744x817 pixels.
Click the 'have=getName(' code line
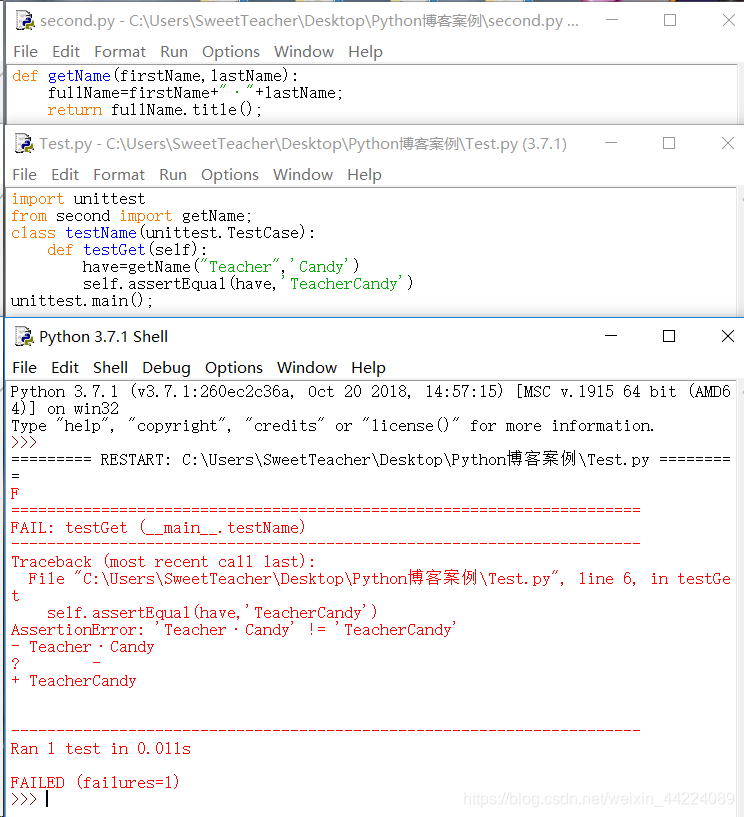coord(221,267)
